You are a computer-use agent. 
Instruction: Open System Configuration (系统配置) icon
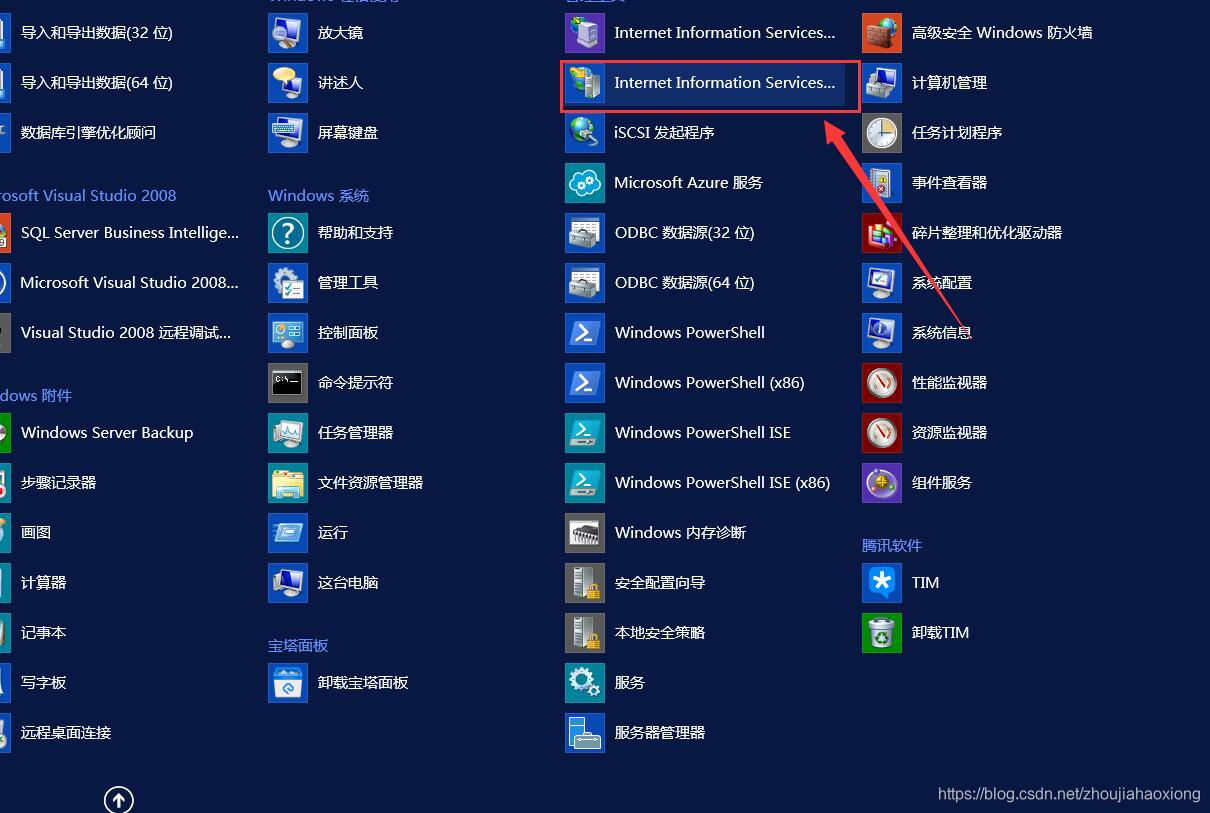coord(882,283)
